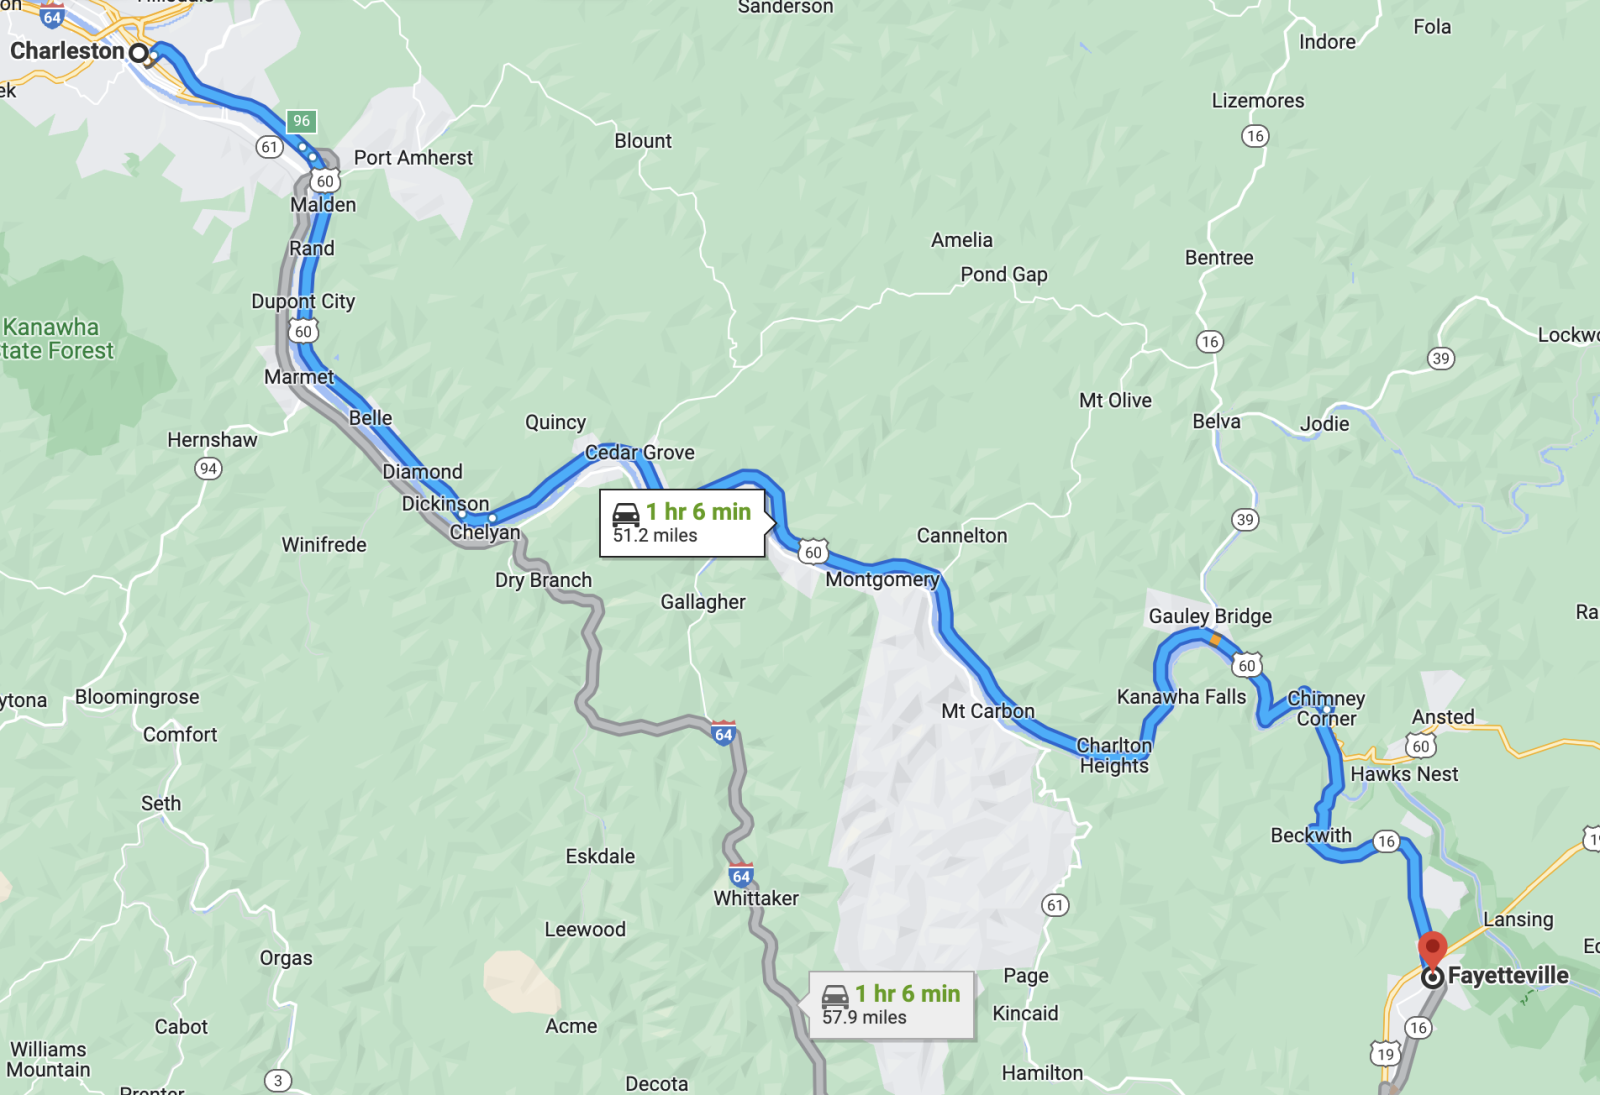
Task: Click the Chimney Corner label
Action: pyautogui.click(x=1327, y=708)
